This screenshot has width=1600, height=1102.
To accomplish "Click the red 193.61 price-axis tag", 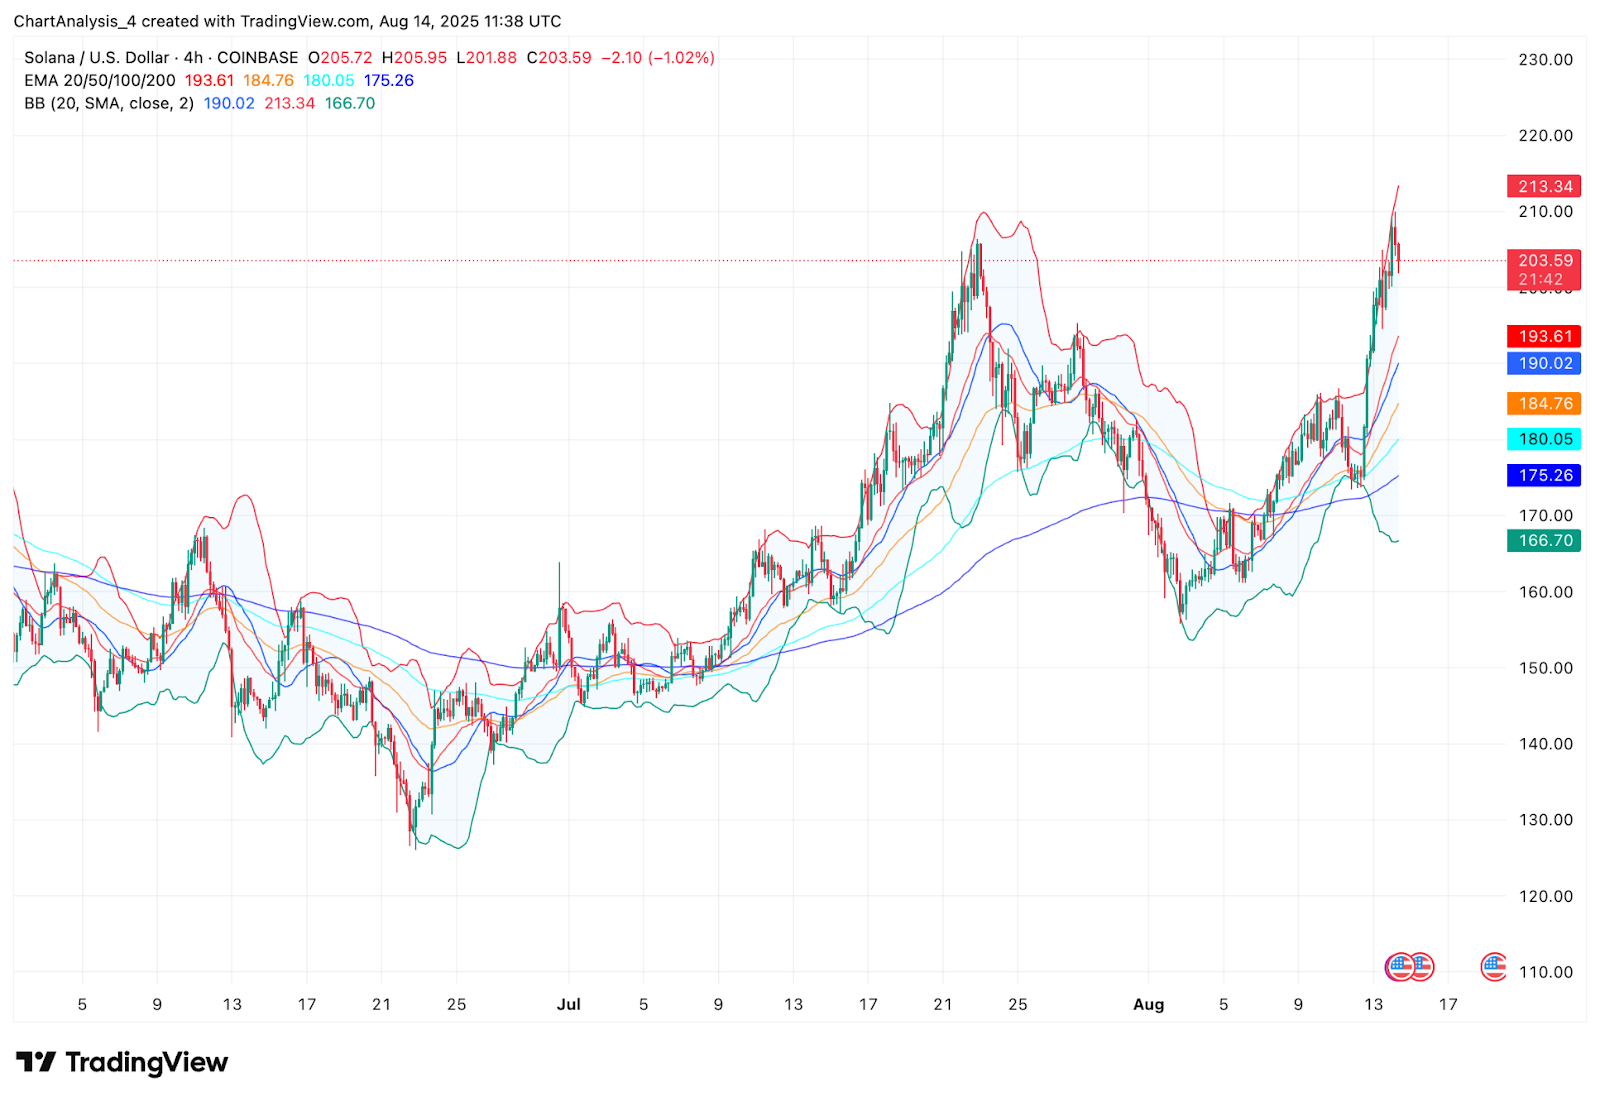I will coord(1544,337).
